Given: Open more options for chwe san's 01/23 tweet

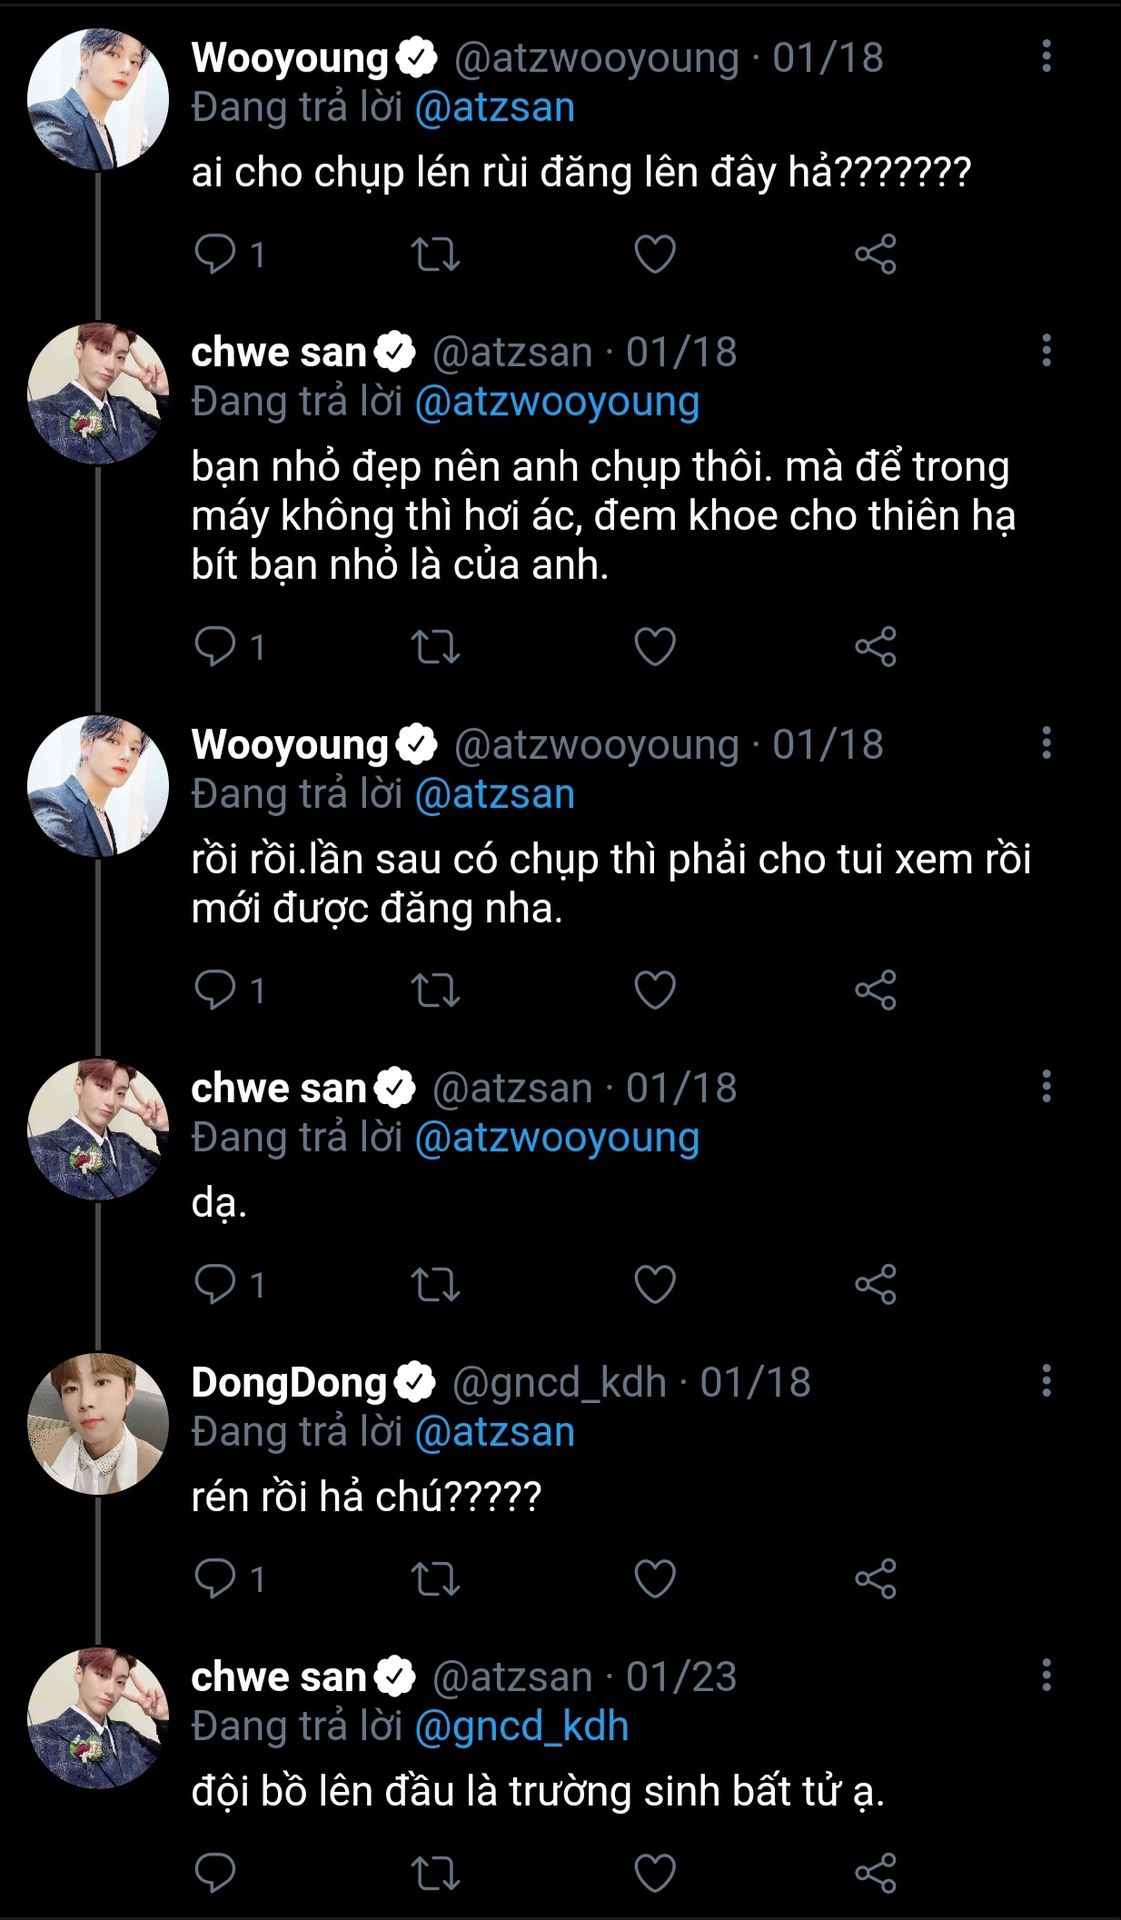Looking at the screenshot, I should point(1046,1675).
